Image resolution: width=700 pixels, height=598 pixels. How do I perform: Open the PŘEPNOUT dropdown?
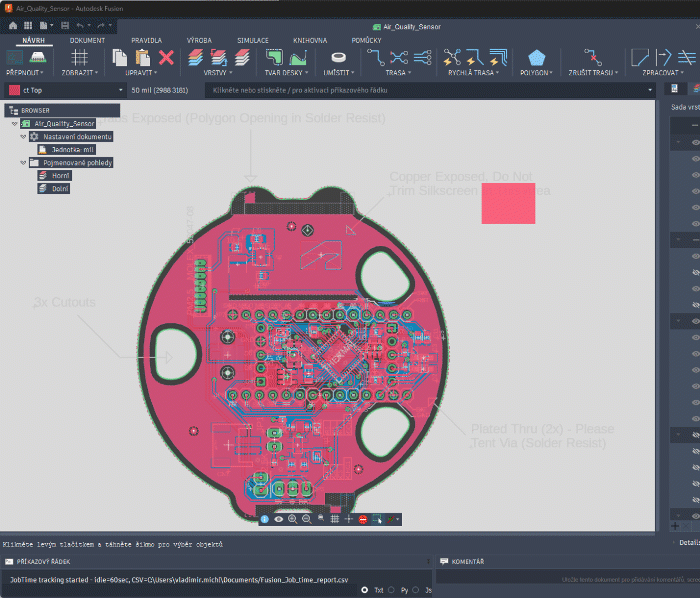pos(25,73)
